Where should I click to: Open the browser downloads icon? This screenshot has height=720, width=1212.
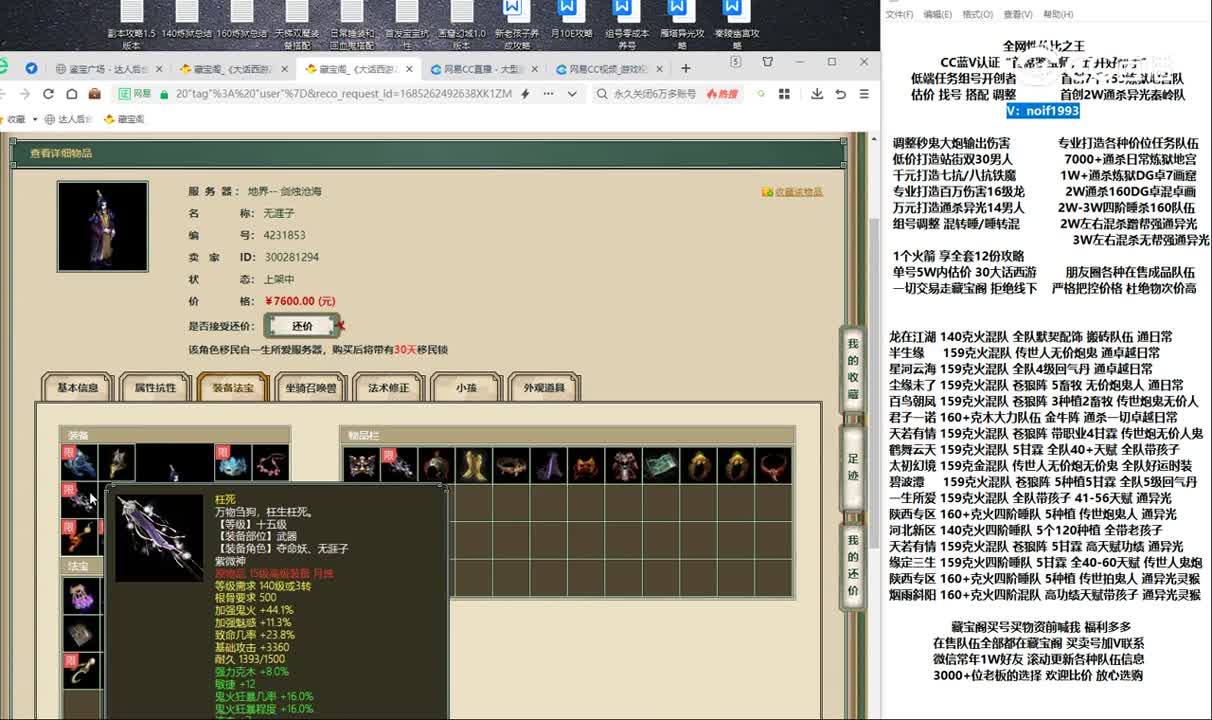pos(817,94)
